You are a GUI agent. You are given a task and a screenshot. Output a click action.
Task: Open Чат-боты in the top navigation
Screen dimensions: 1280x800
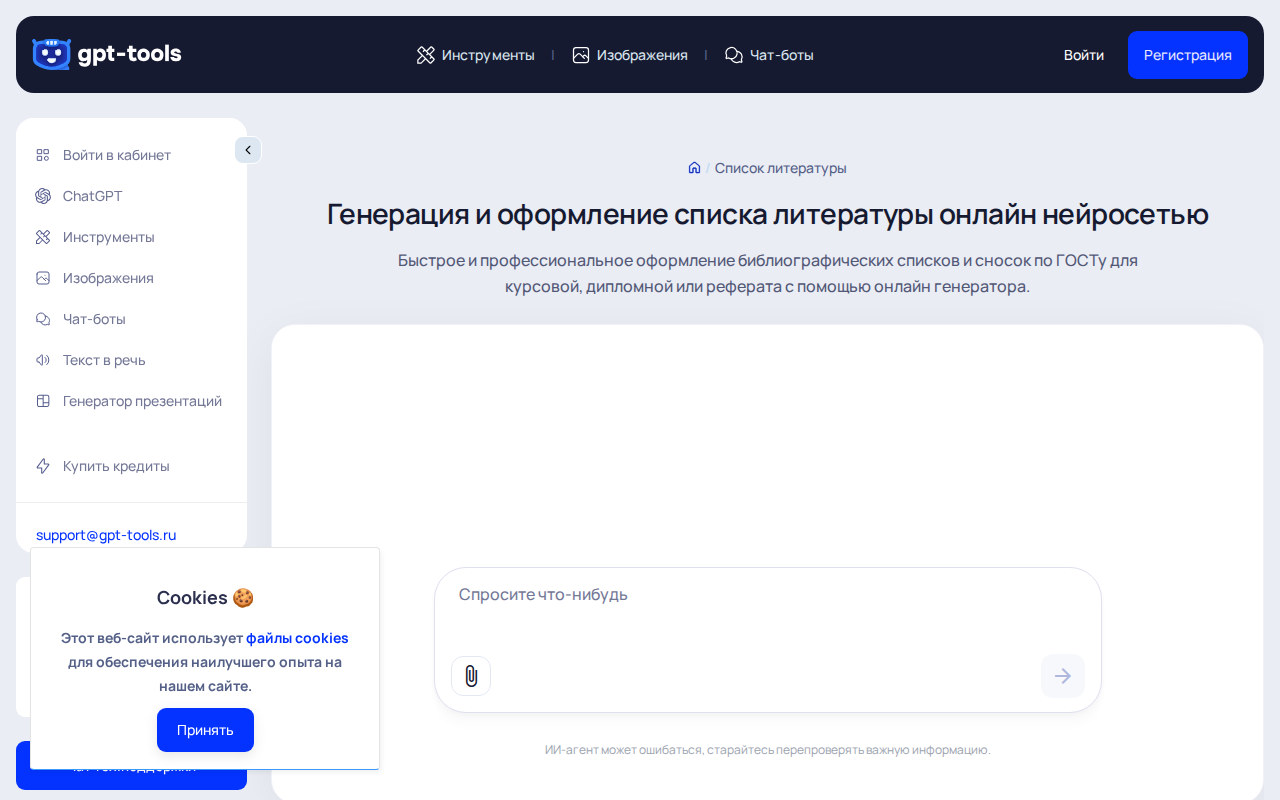[x=769, y=55]
